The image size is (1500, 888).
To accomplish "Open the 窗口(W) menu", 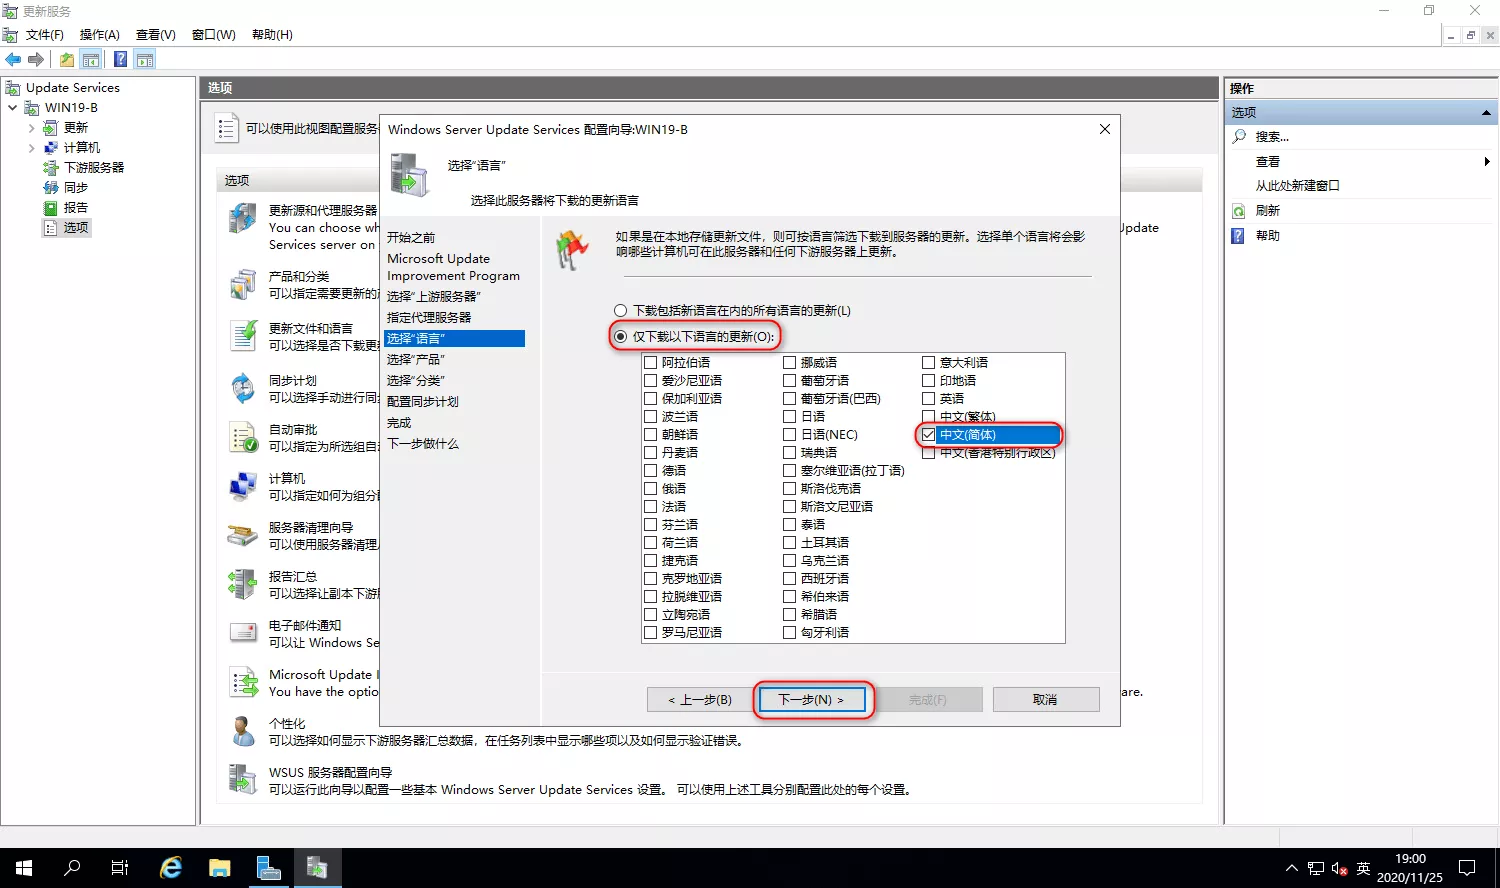I will [x=213, y=35].
